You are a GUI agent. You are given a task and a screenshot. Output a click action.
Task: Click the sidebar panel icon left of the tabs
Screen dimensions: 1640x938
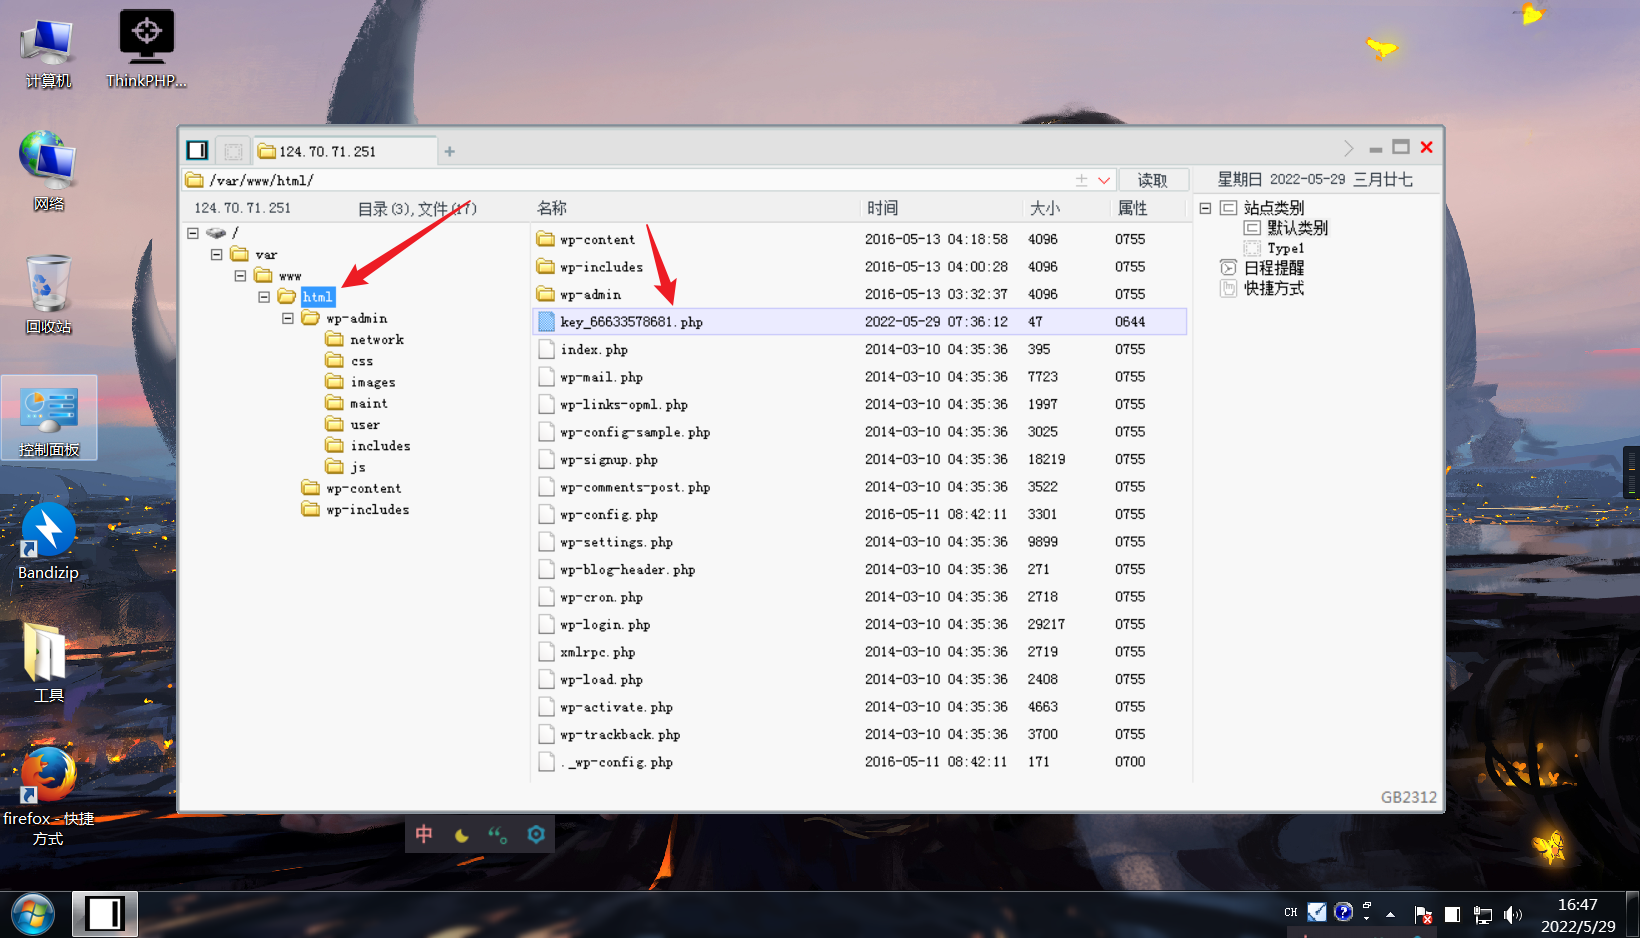pos(197,151)
